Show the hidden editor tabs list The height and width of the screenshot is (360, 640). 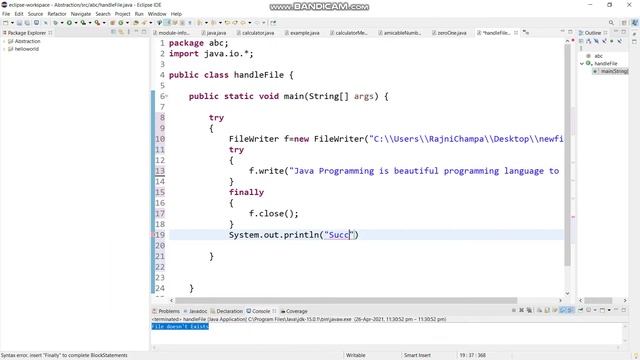526,33
